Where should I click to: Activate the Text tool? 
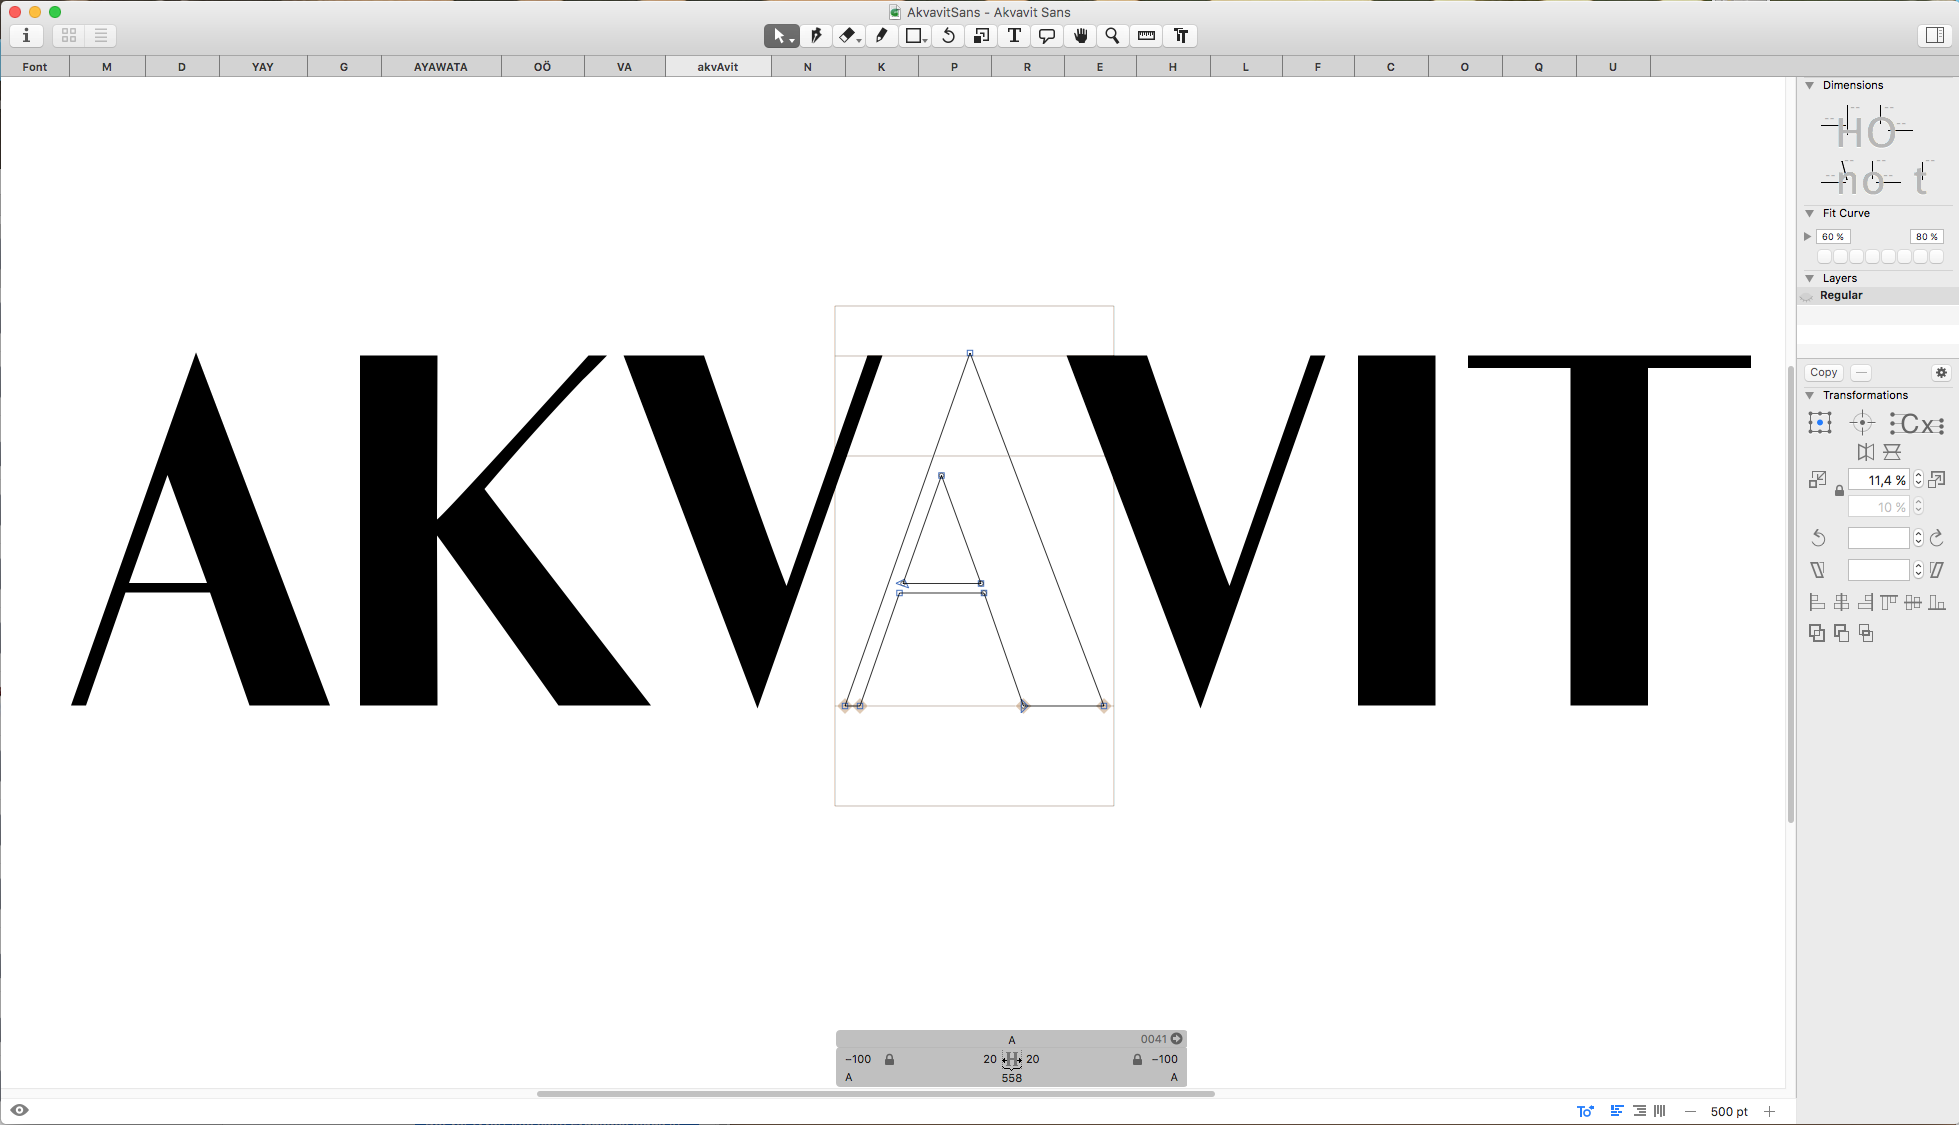click(1014, 36)
